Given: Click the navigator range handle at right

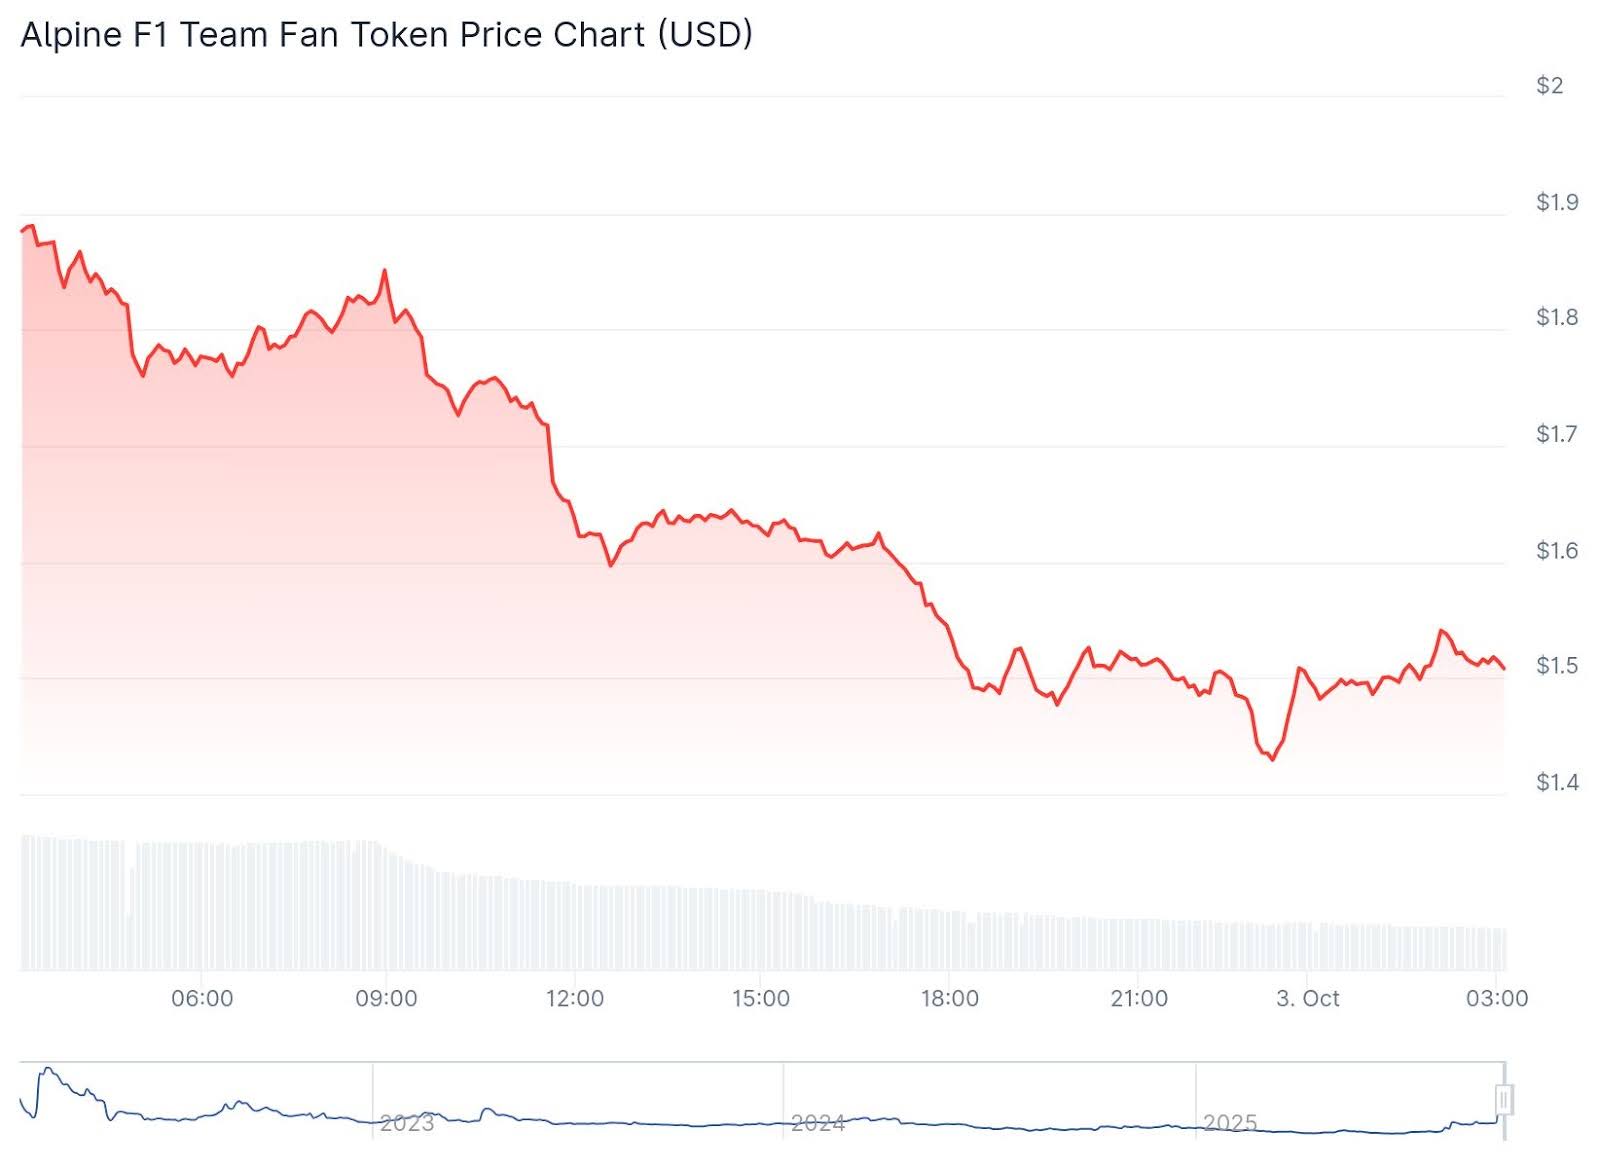Looking at the screenshot, I should pos(1503,1099).
